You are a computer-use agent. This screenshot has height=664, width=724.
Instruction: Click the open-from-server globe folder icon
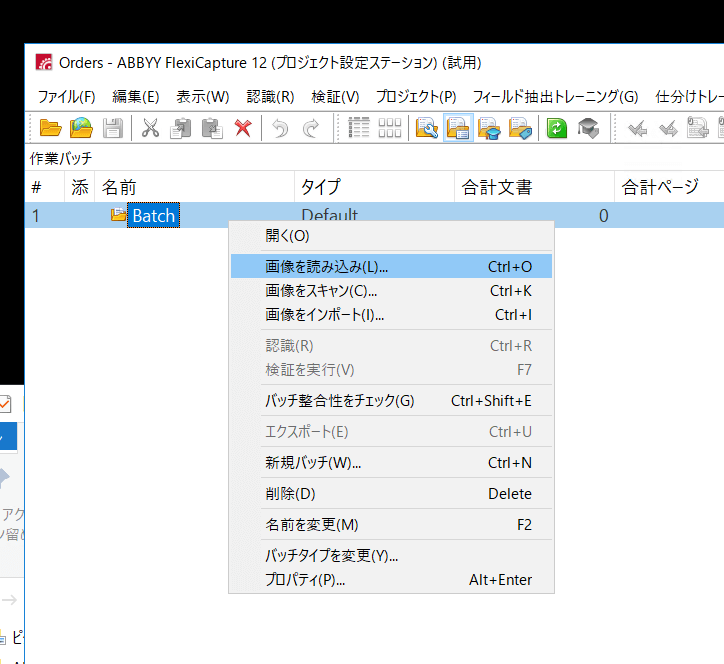[x=81, y=128]
